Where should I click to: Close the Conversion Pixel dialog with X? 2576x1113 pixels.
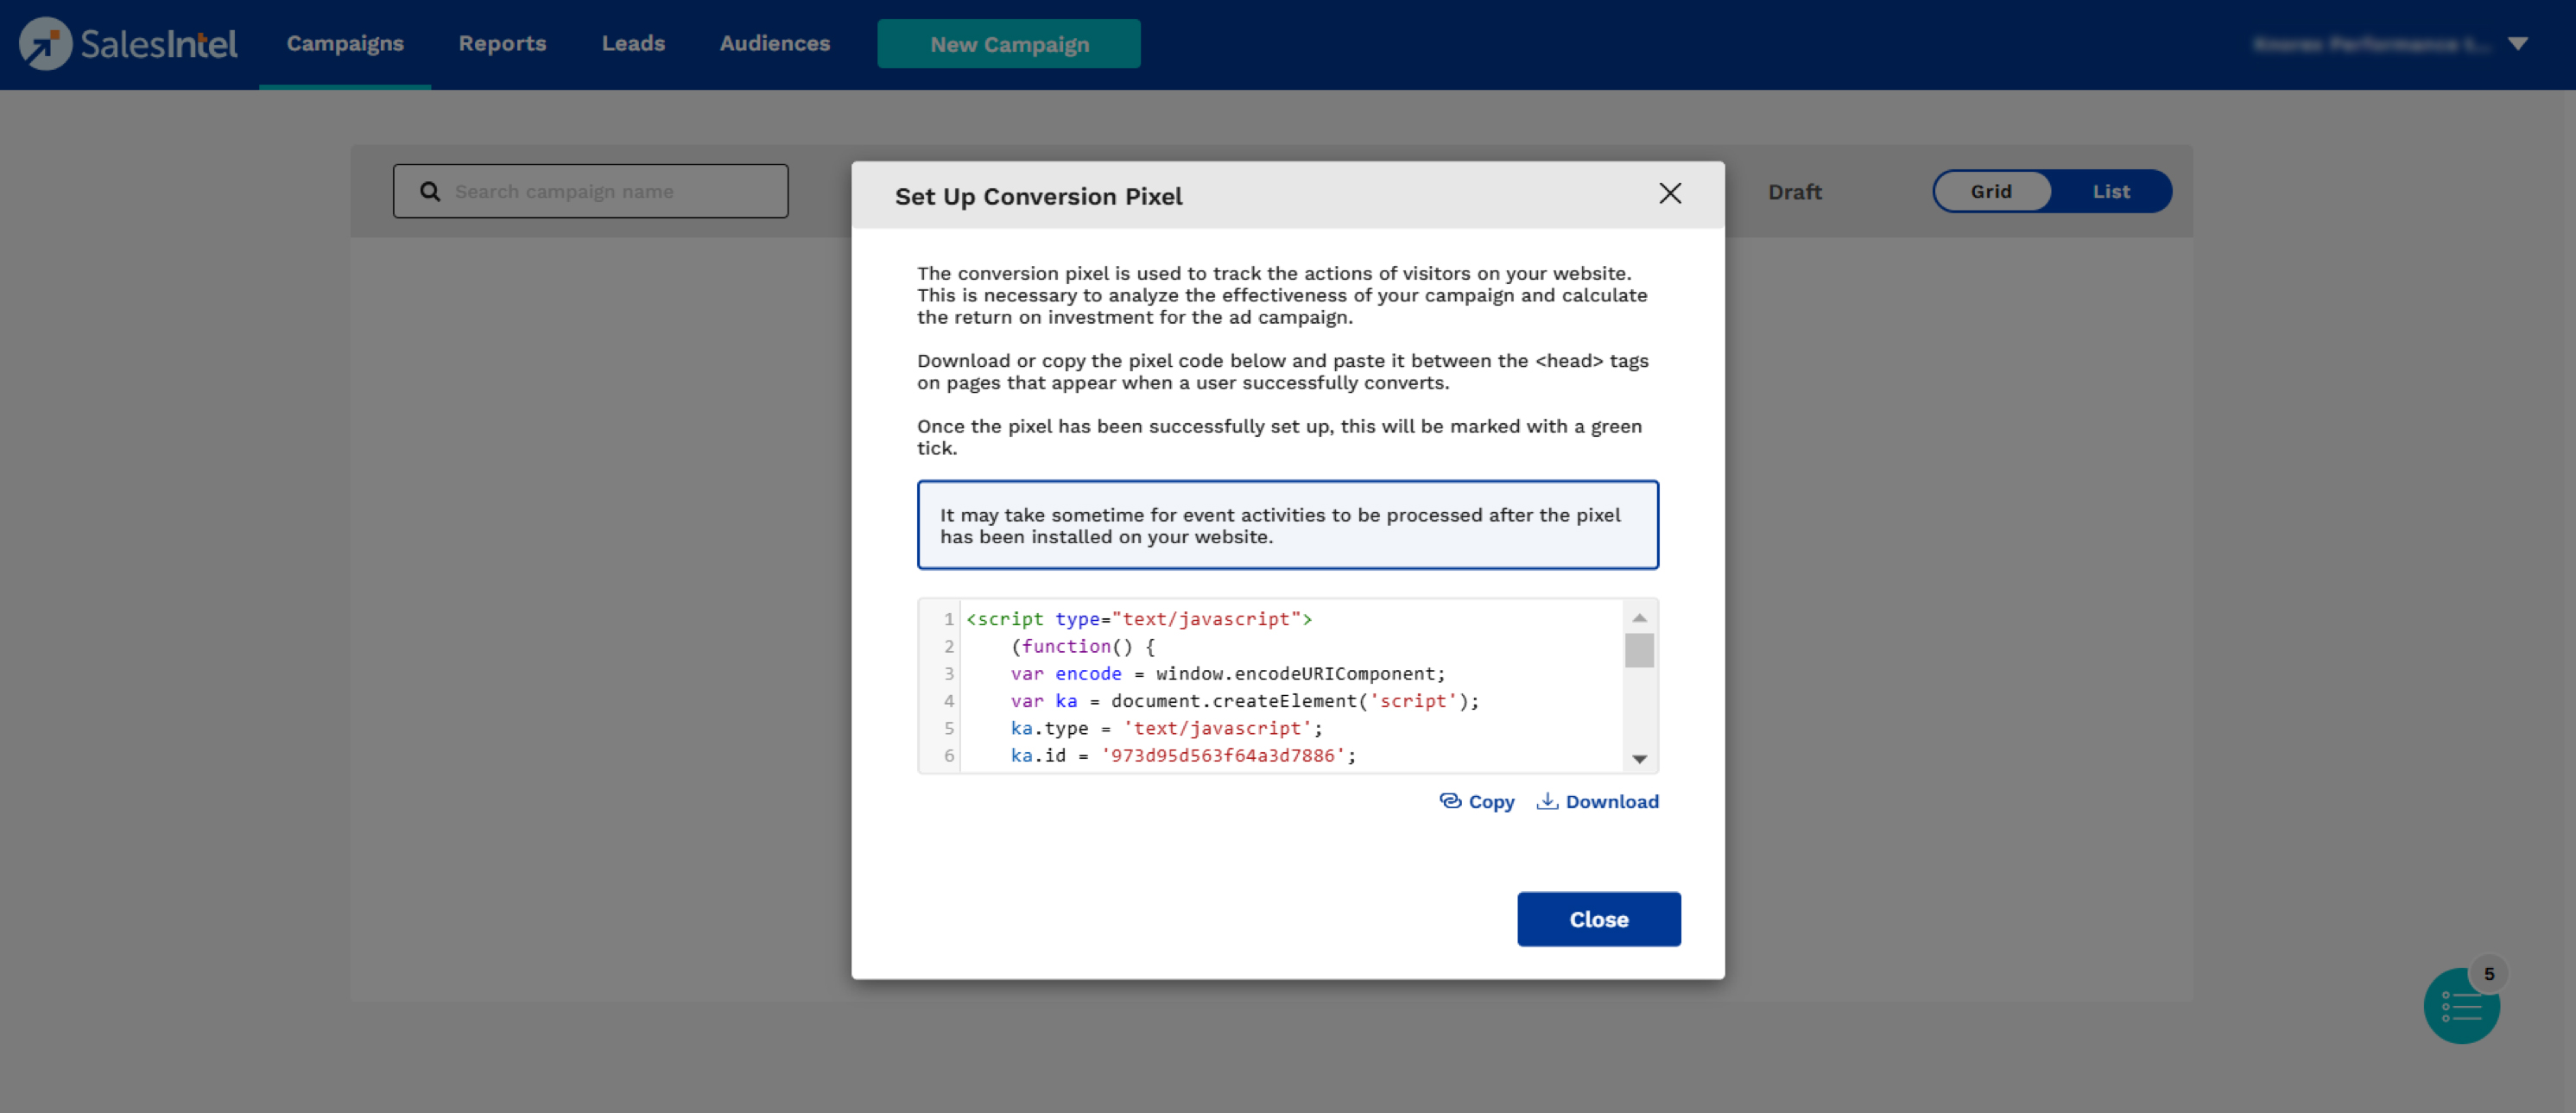coord(1670,194)
